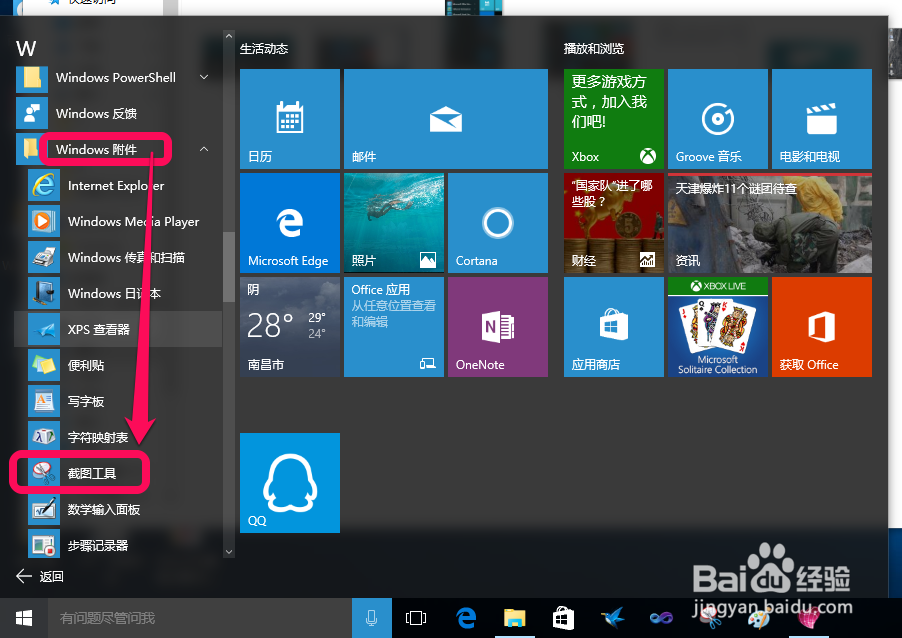This screenshot has height=638, width=902.
Task: Click the 播放和浏览 group heading
Action: pos(594,49)
